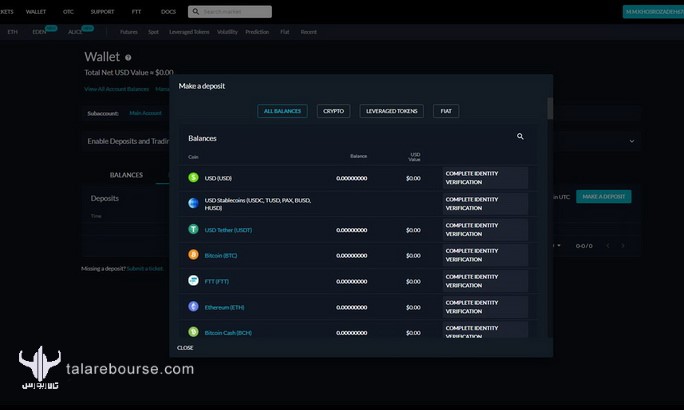Open the ETH market shortcut
The width and height of the screenshot is (684, 410).
(13, 32)
